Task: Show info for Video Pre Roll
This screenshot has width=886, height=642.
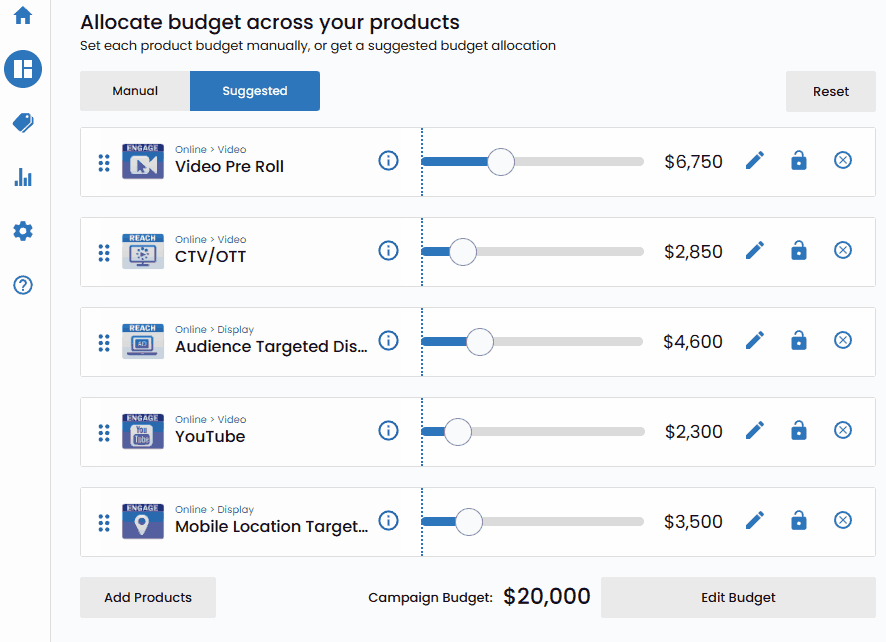Action: click(x=389, y=161)
